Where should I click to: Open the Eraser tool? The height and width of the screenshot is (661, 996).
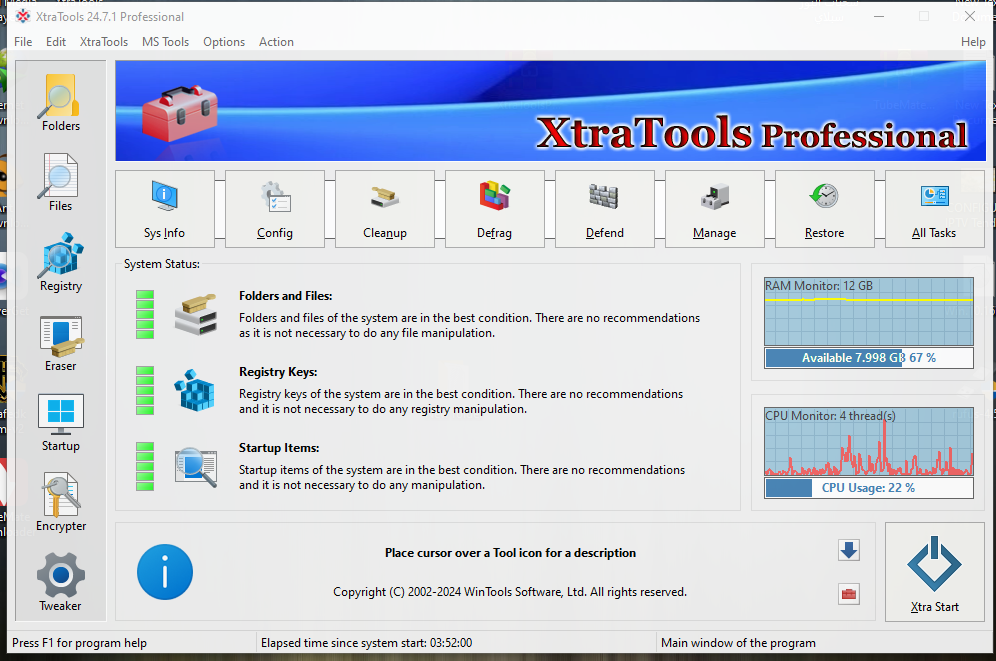(x=60, y=343)
